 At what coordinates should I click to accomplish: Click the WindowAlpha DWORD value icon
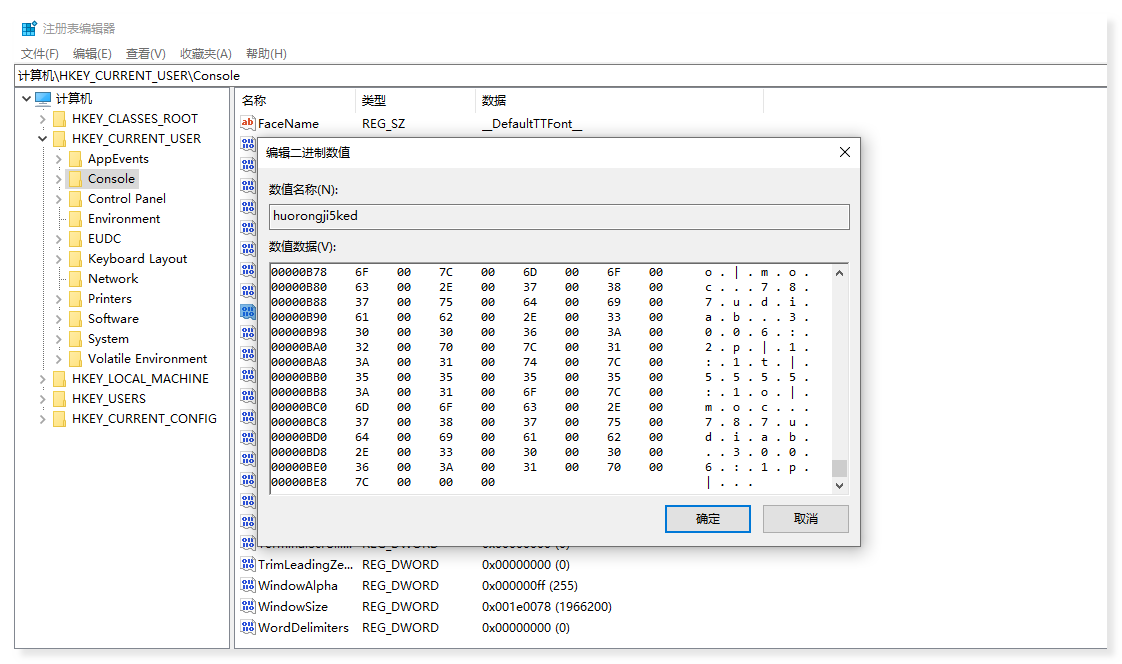pyautogui.click(x=248, y=585)
